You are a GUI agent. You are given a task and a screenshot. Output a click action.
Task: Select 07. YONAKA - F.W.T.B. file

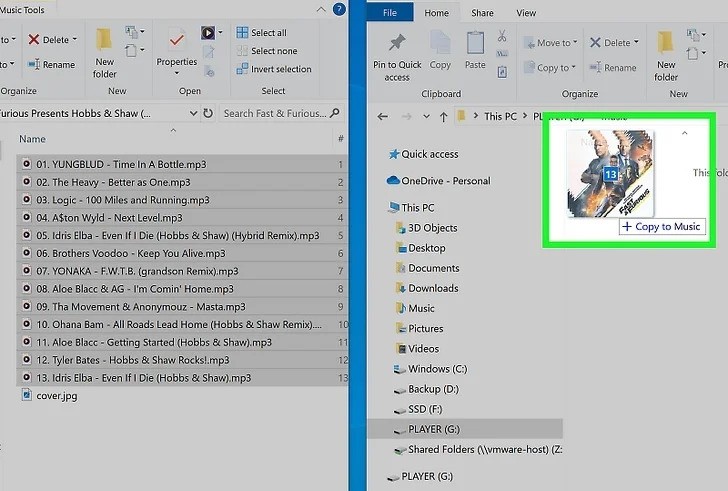(x=182, y=271)
